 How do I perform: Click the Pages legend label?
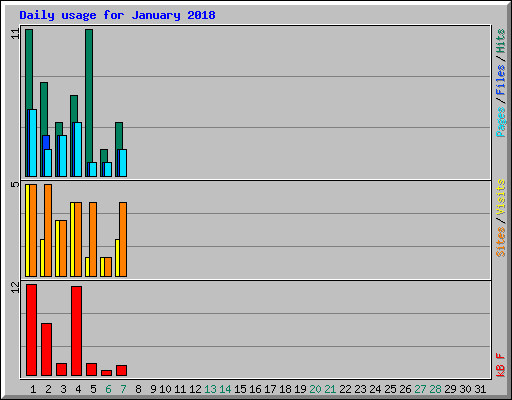500,122
